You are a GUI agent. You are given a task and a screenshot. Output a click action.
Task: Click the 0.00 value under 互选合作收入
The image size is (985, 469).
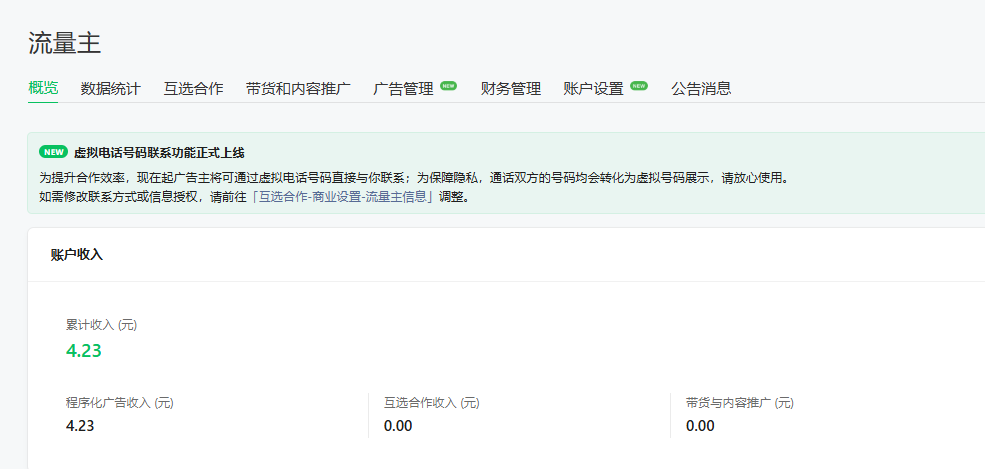tap(398, 426)
